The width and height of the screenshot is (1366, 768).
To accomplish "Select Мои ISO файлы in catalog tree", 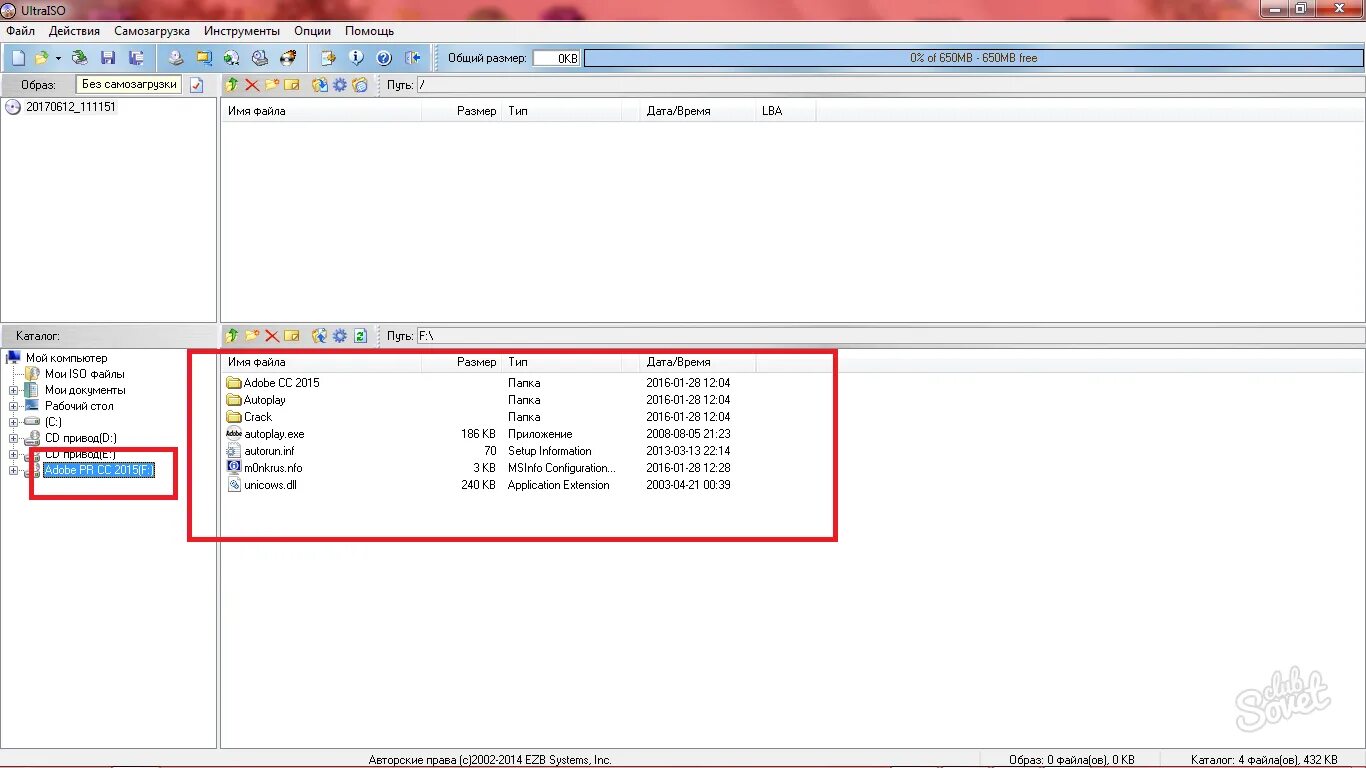I will point(85,374).
